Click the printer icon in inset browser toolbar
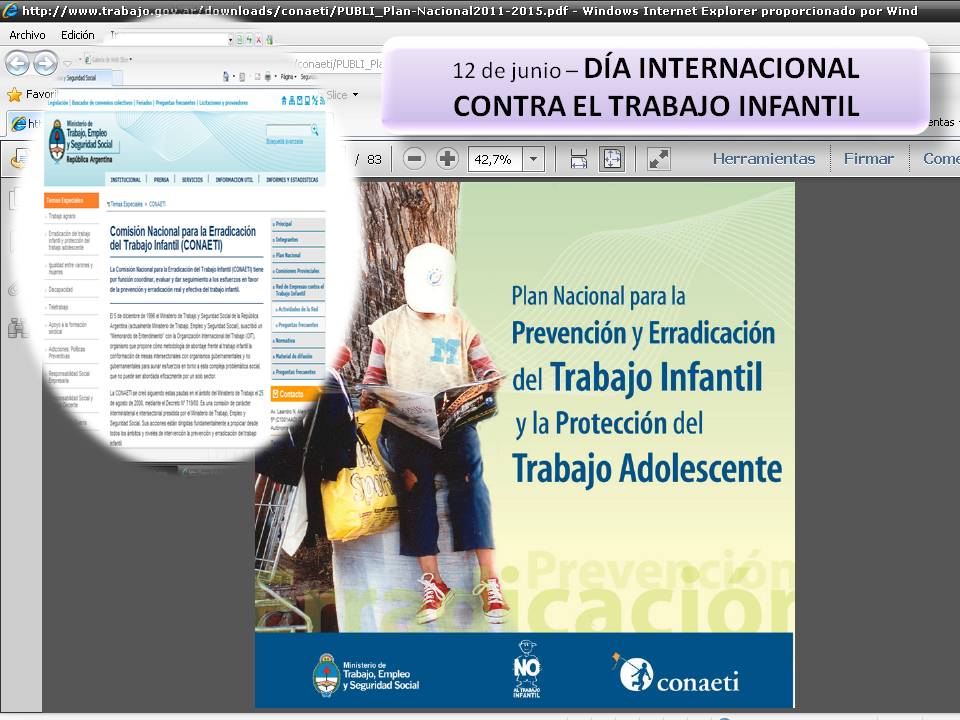The image size is (960, 720). point(268,77)
